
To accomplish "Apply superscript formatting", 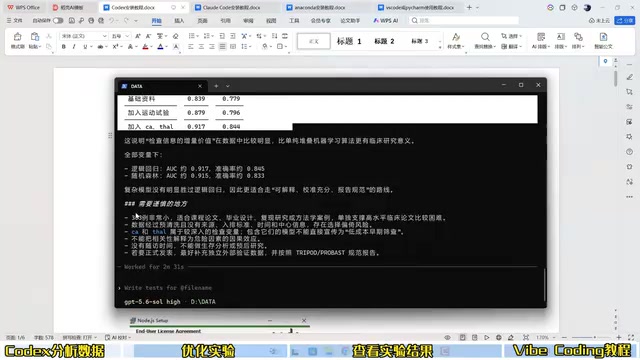I will coord(116,47).
